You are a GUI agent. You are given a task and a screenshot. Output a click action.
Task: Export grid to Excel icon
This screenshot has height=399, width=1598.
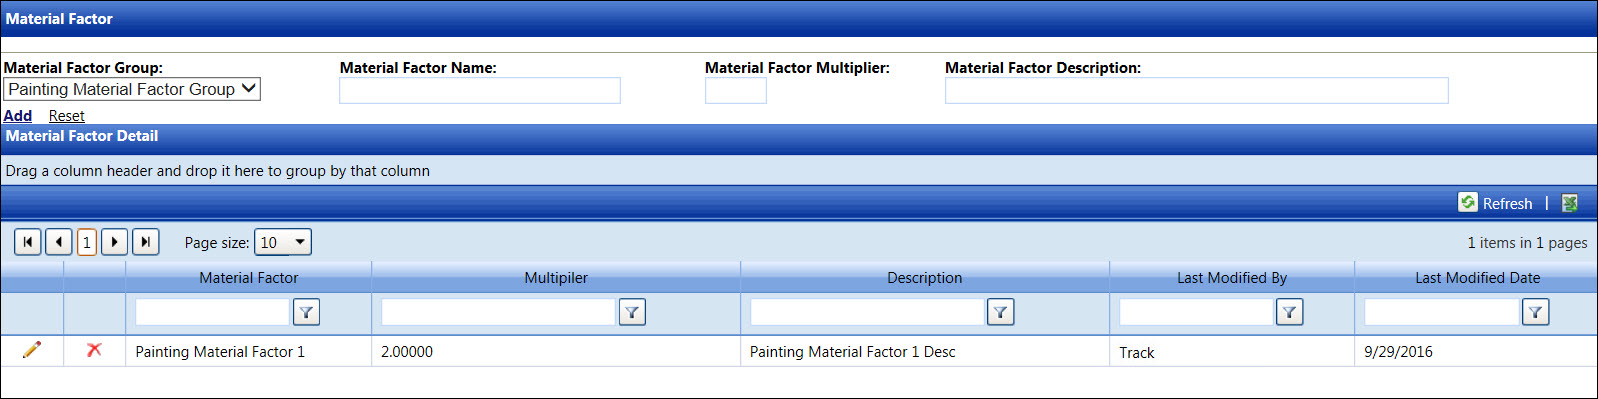point(1570,203)
